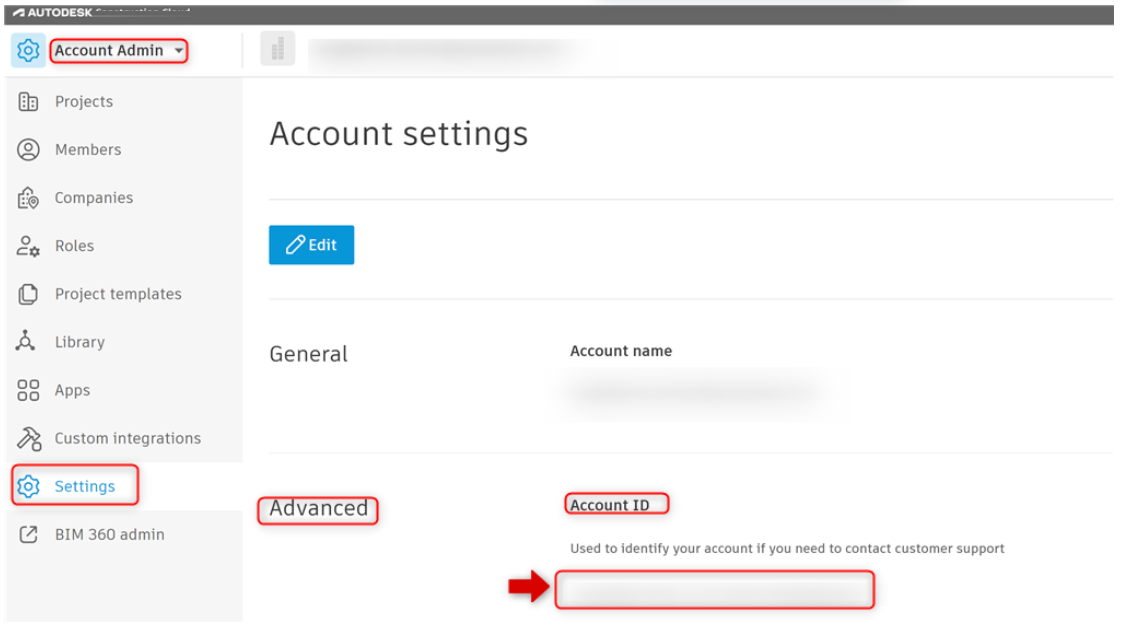Open the Account Admin dropdown
This screenshot has width=1148, height=628.
[x=119, y=51]
